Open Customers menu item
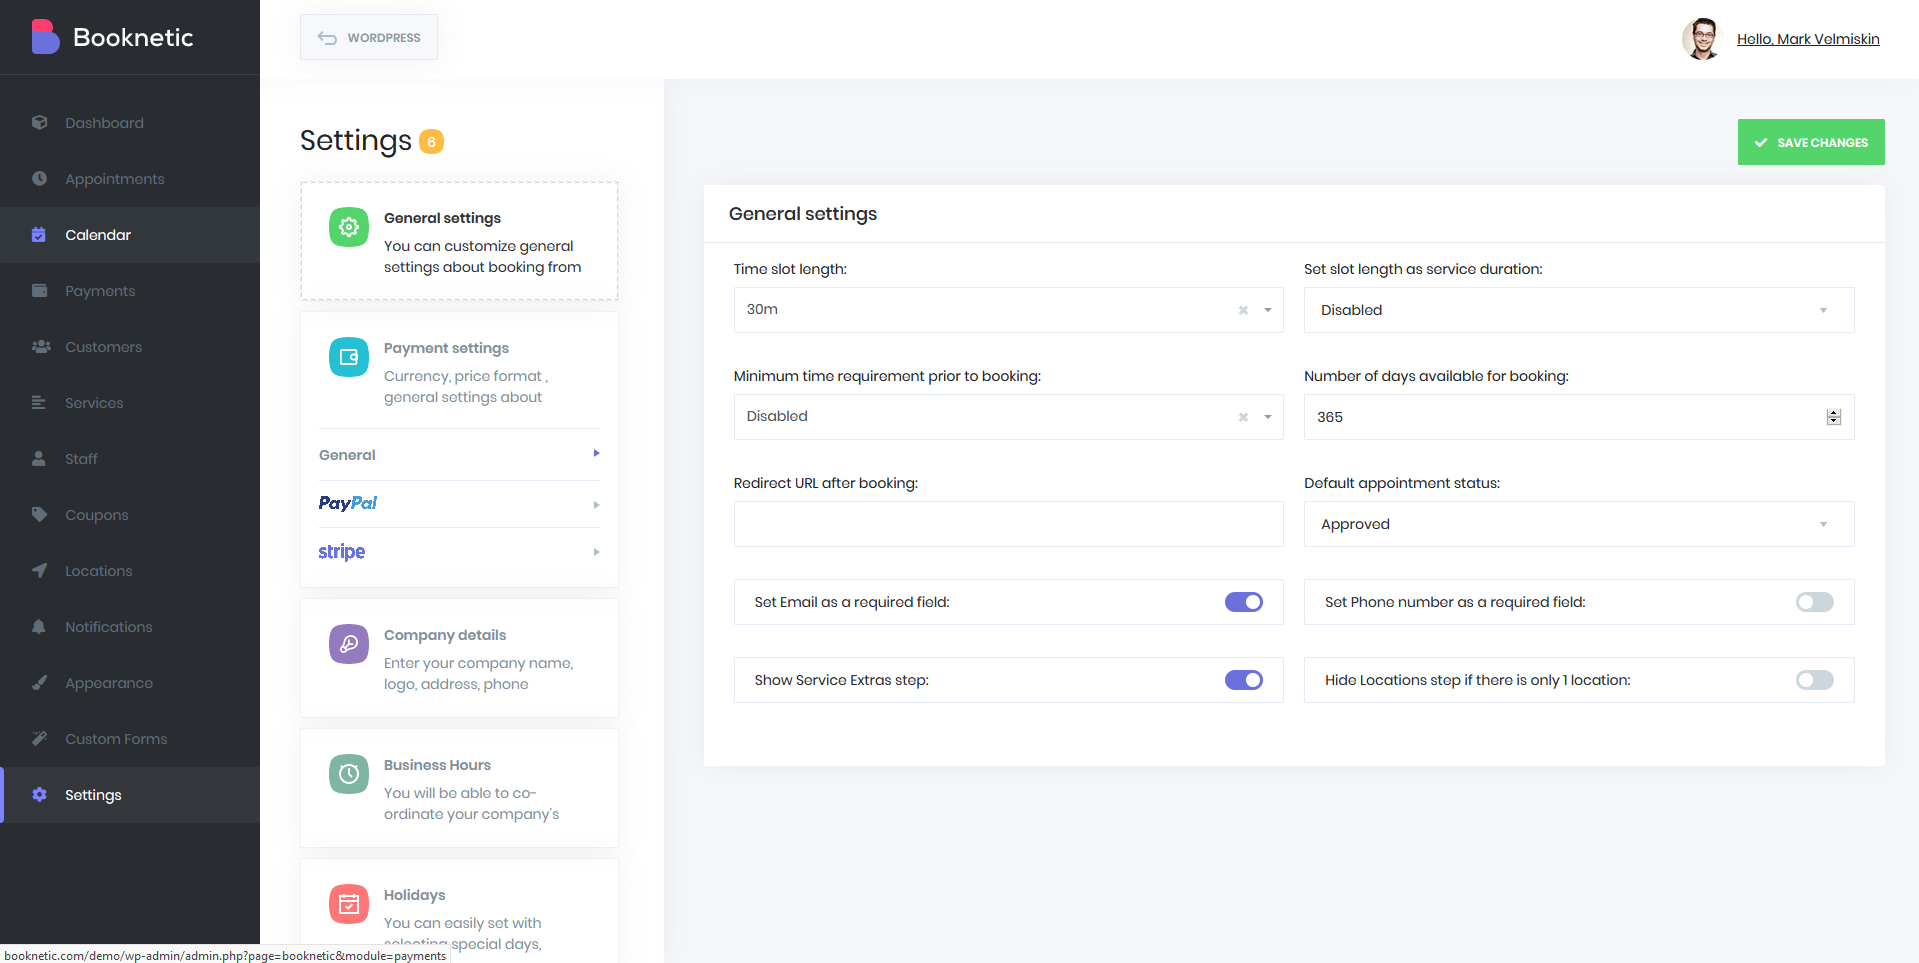1919x963 pixels. (x=130, y=347)
